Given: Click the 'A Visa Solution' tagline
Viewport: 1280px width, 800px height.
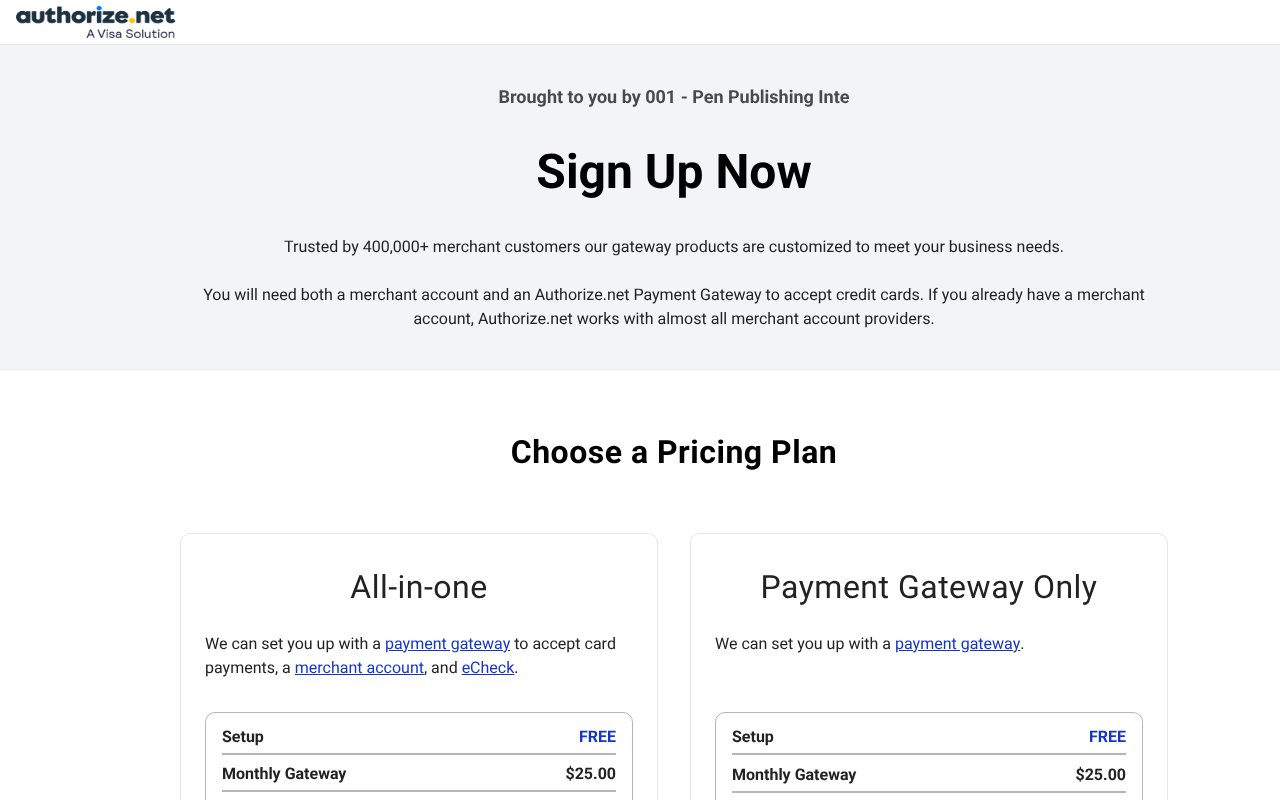Looking at the screenshot, I should coord(130,33).
